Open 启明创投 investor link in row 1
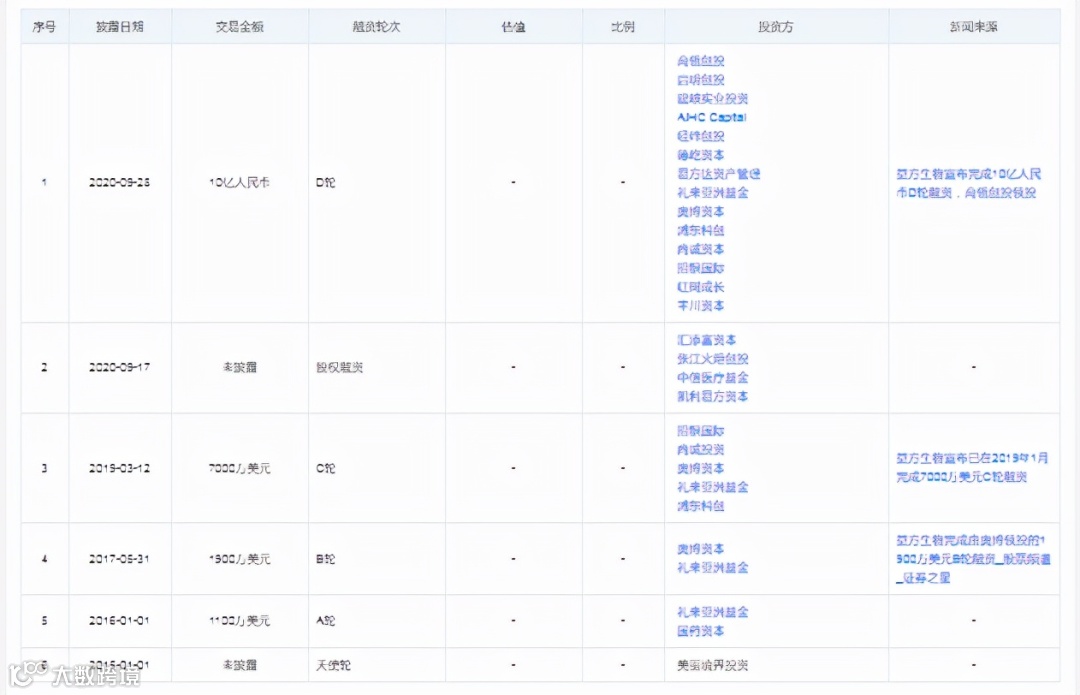Screen dimensions: 1080x695 point(700,80)
